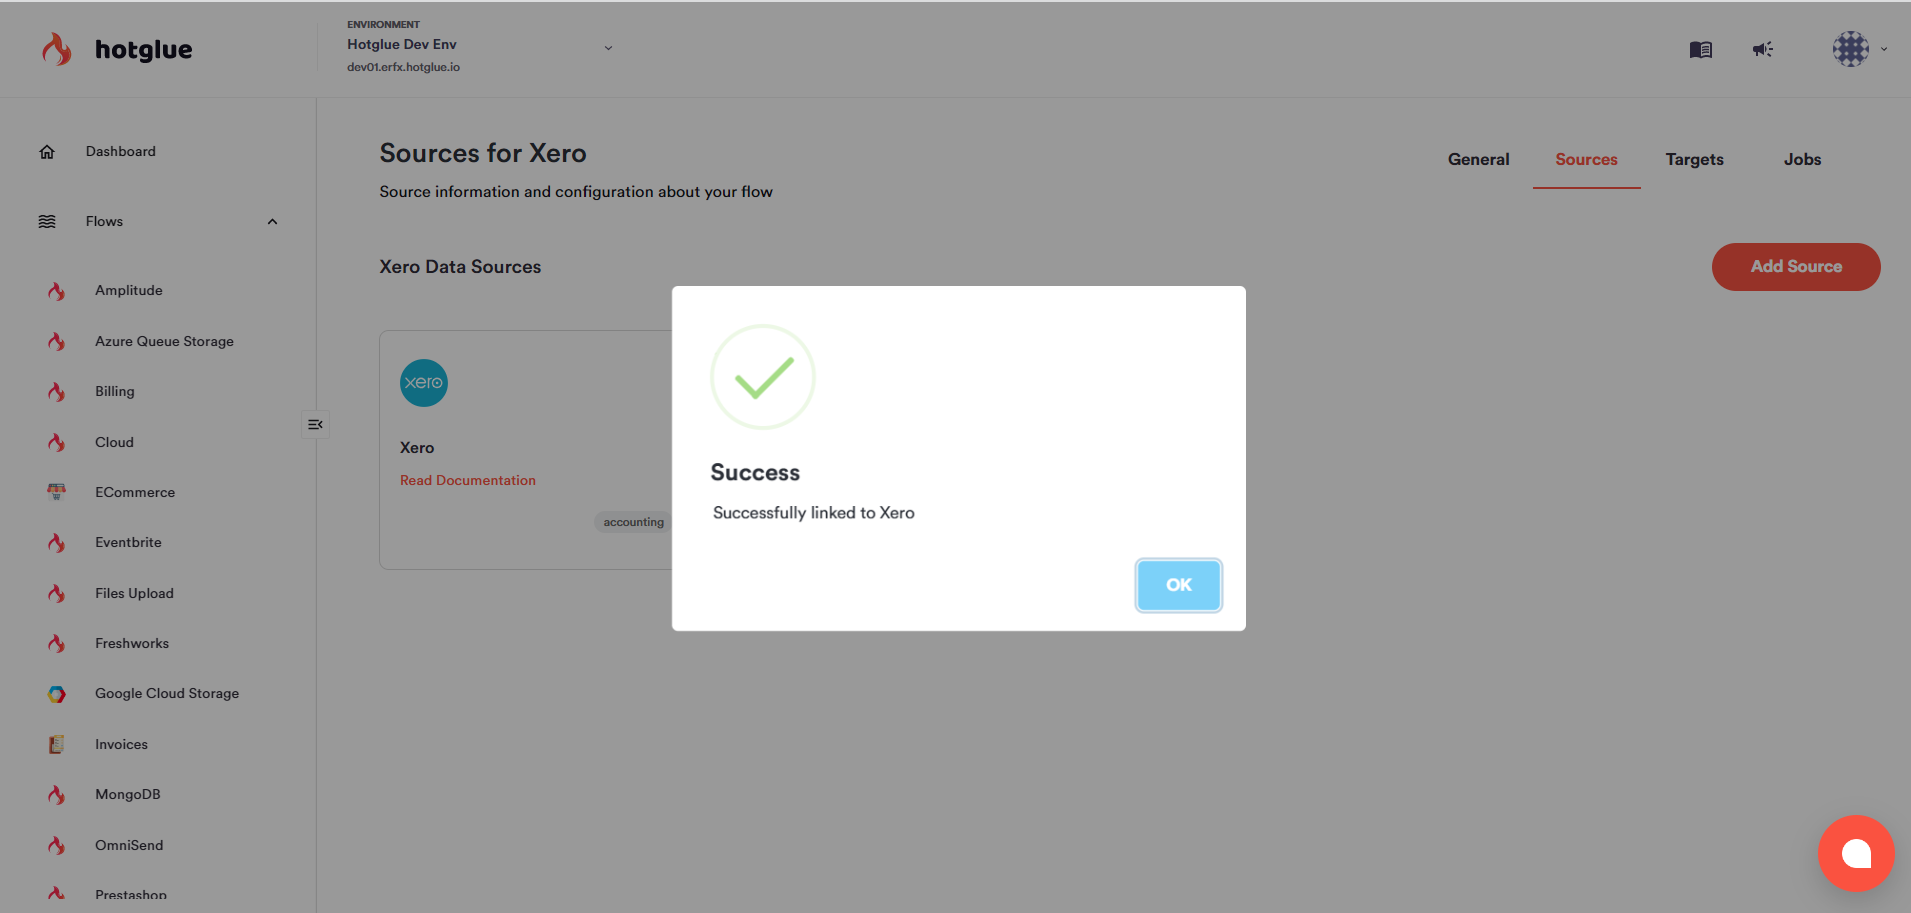Select ECommerce flow in sidebar
Viewport: 1911px width, 913px height.
point(135,492)
